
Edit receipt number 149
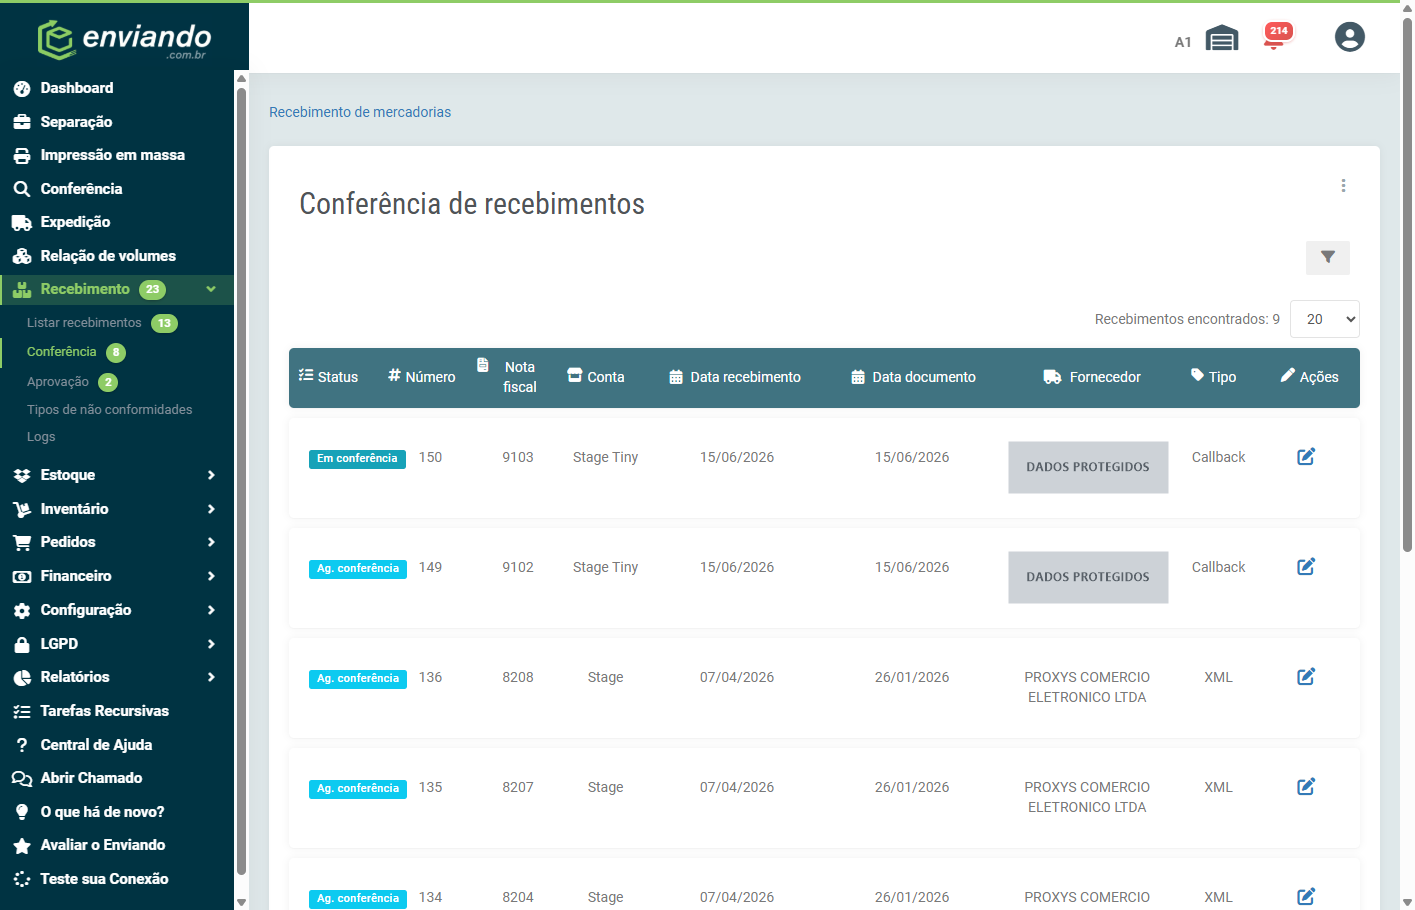coord(1306,567)
